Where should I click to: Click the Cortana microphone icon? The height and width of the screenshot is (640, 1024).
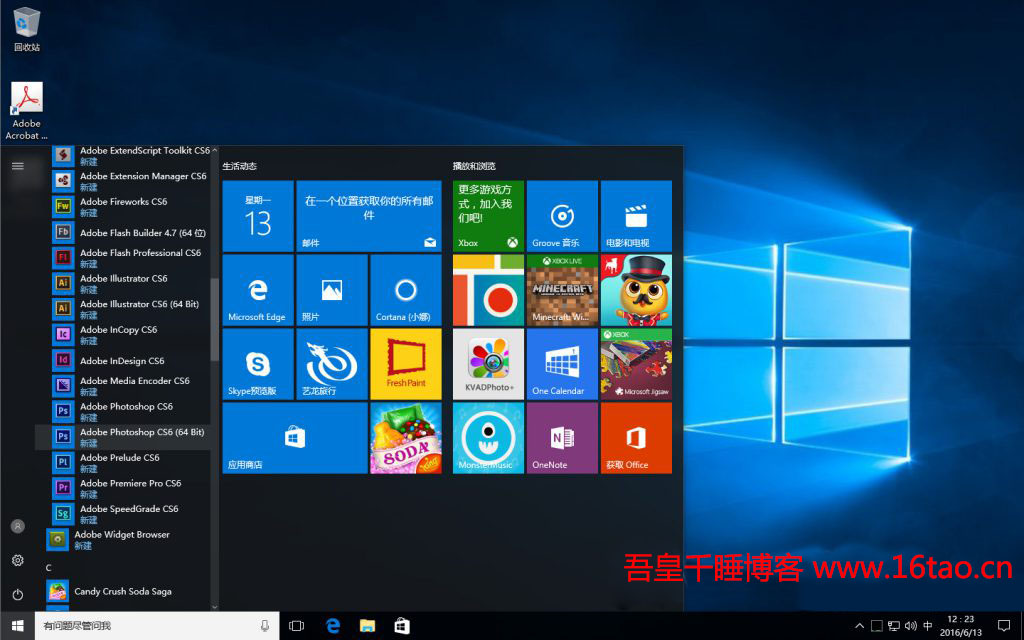click(265, 626)
